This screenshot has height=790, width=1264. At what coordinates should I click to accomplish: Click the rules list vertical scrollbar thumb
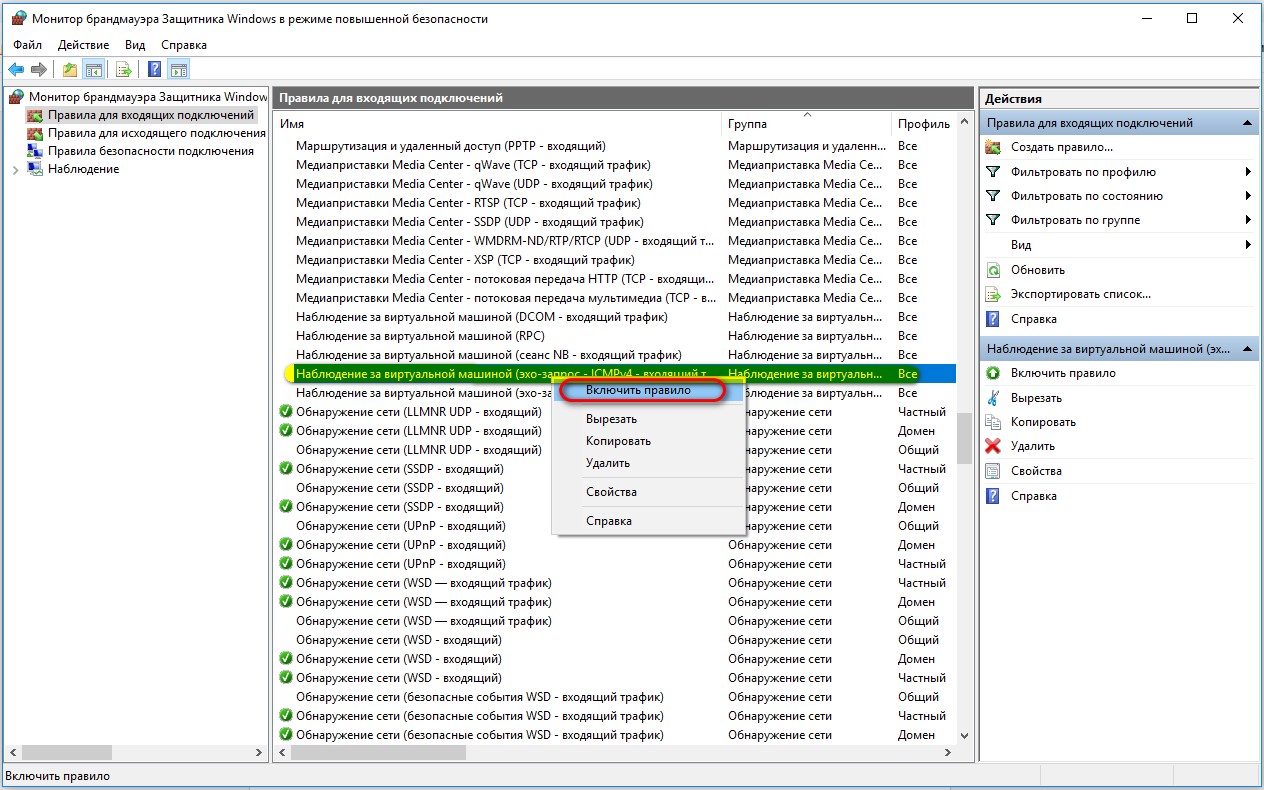[x=964, y=438]
